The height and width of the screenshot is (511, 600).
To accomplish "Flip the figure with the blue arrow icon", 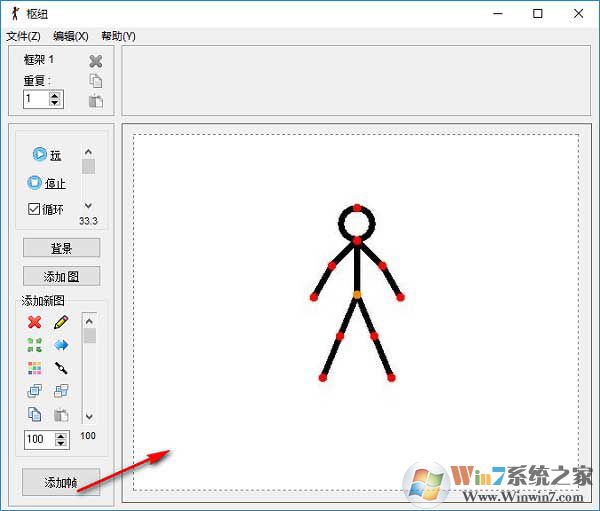I will [61, 345].
